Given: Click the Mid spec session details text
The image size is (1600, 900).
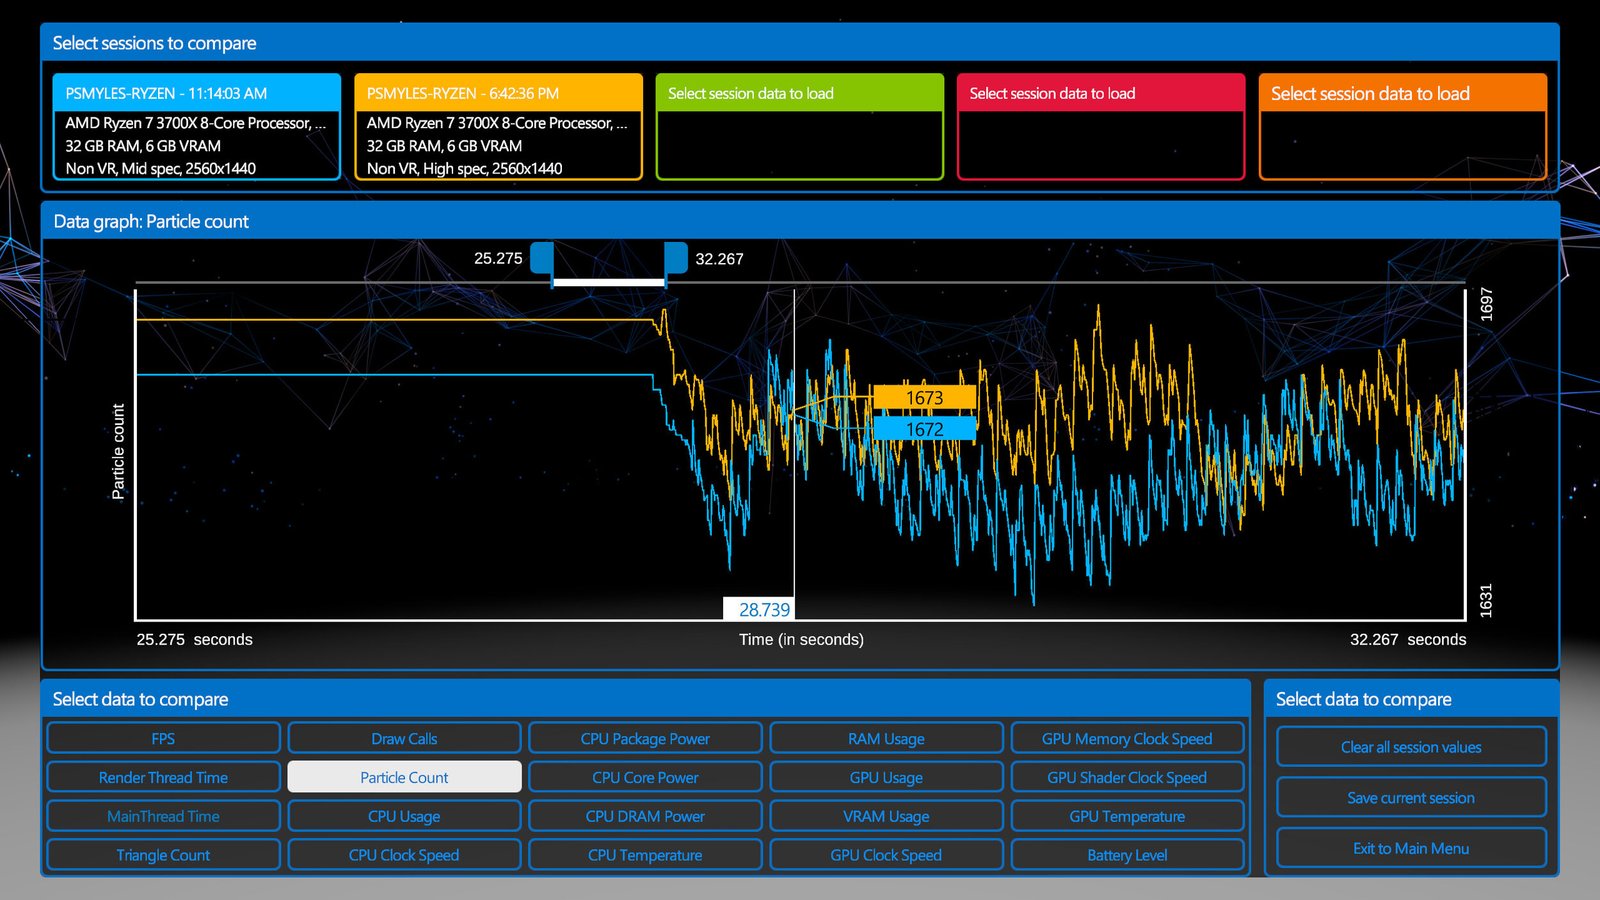Looking at the screenshot, I should click(161, 169).
